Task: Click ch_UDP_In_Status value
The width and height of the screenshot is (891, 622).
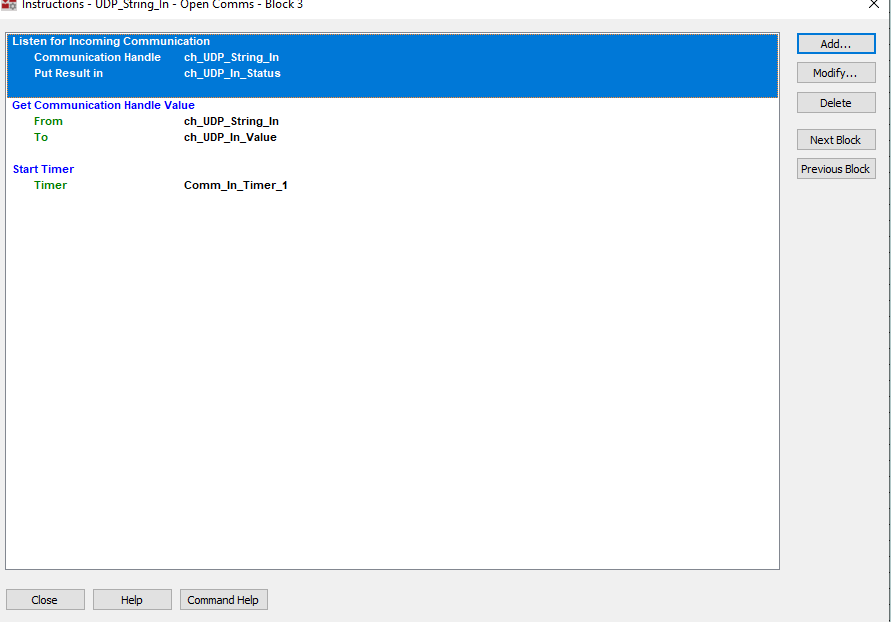Action: click(x=232, y=73)
